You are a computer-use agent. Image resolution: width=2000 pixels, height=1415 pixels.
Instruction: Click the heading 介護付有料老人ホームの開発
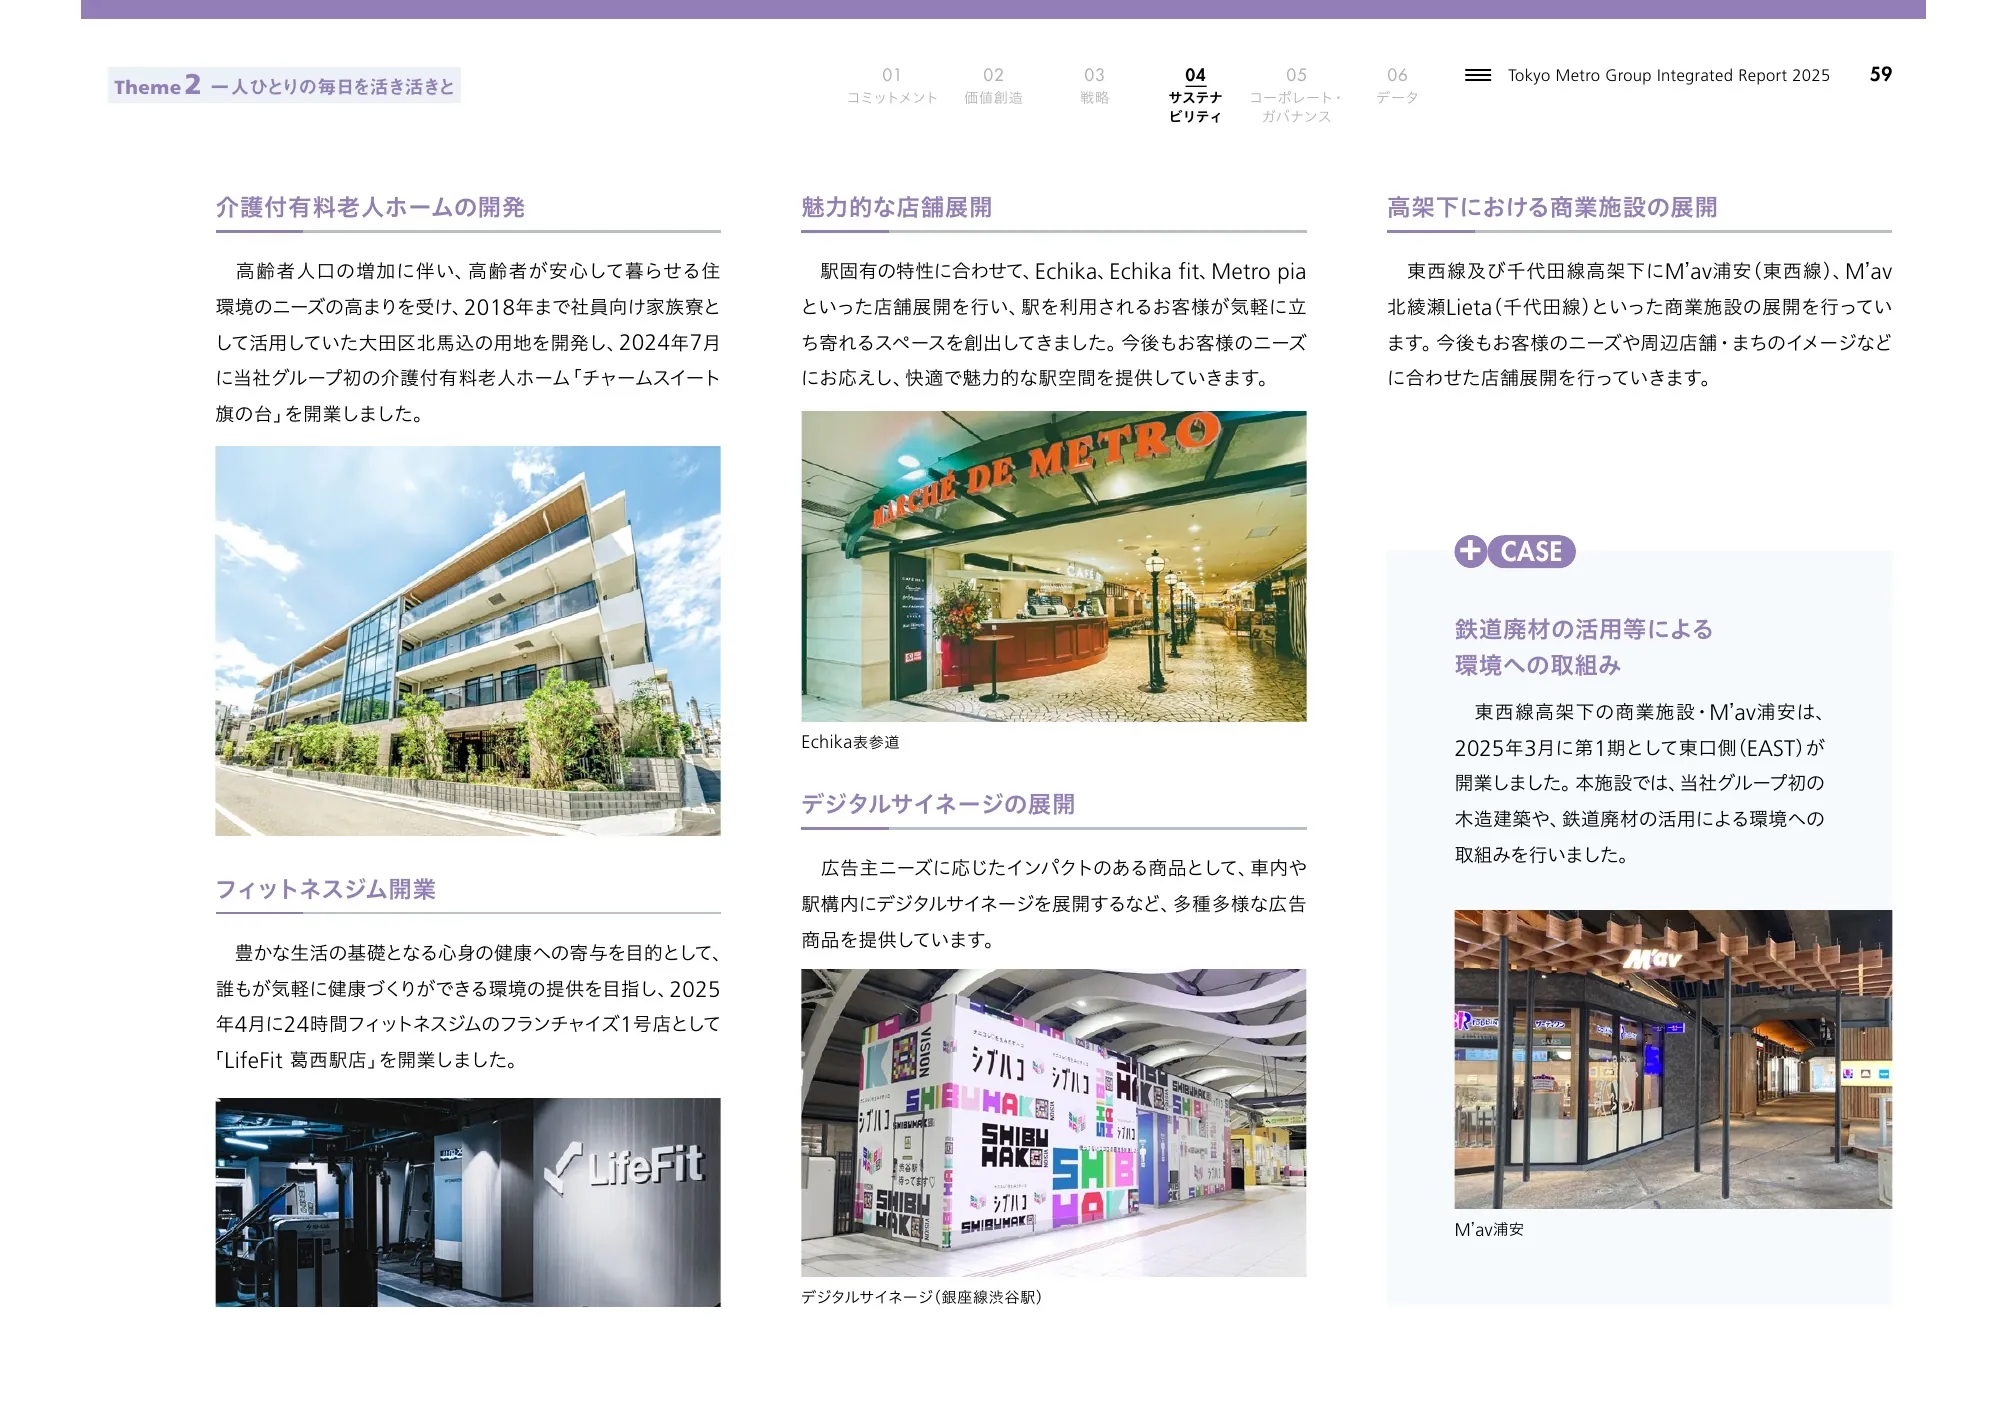[370, 207]
